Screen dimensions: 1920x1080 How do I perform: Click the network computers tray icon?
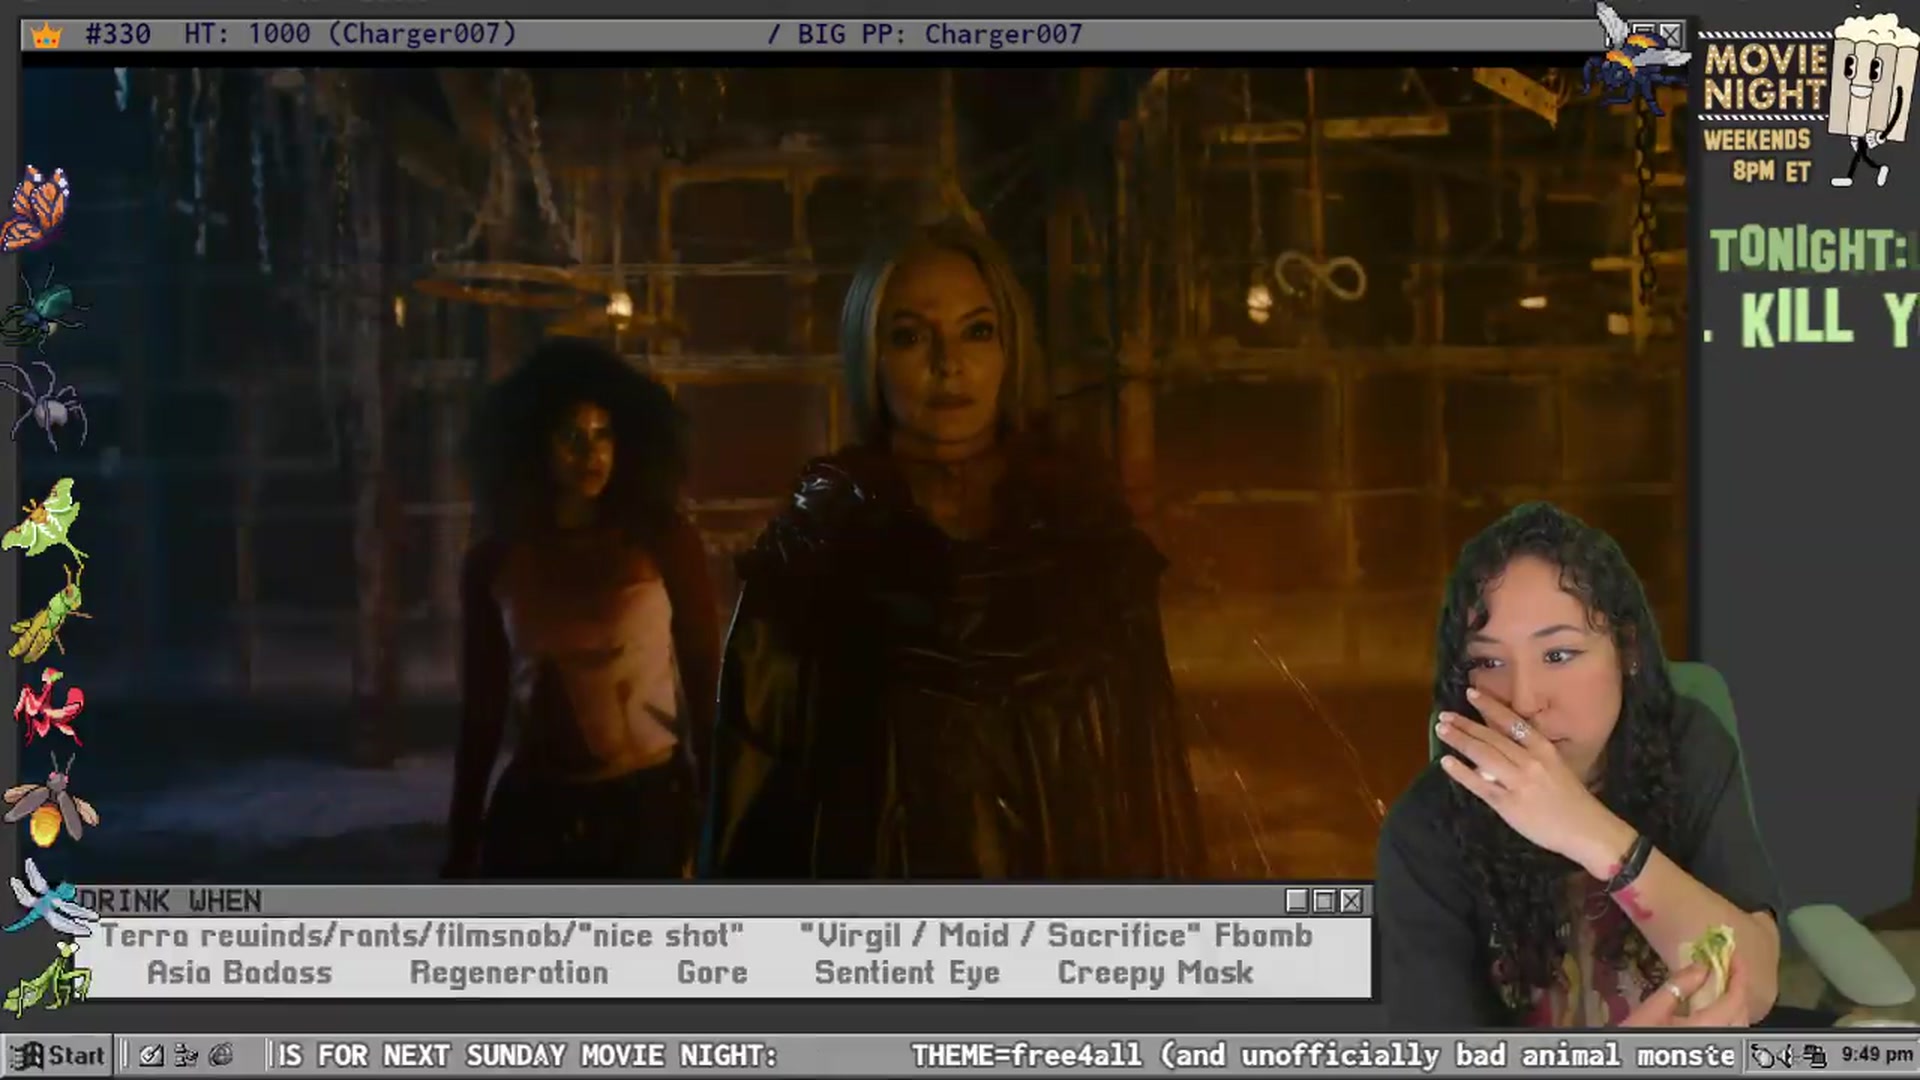[1814, 1055]
